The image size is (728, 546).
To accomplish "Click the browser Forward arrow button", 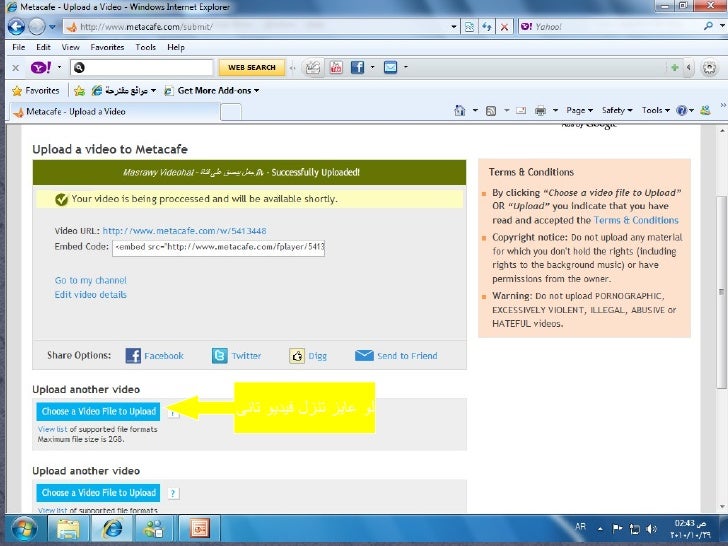I will tap(37, 26).
